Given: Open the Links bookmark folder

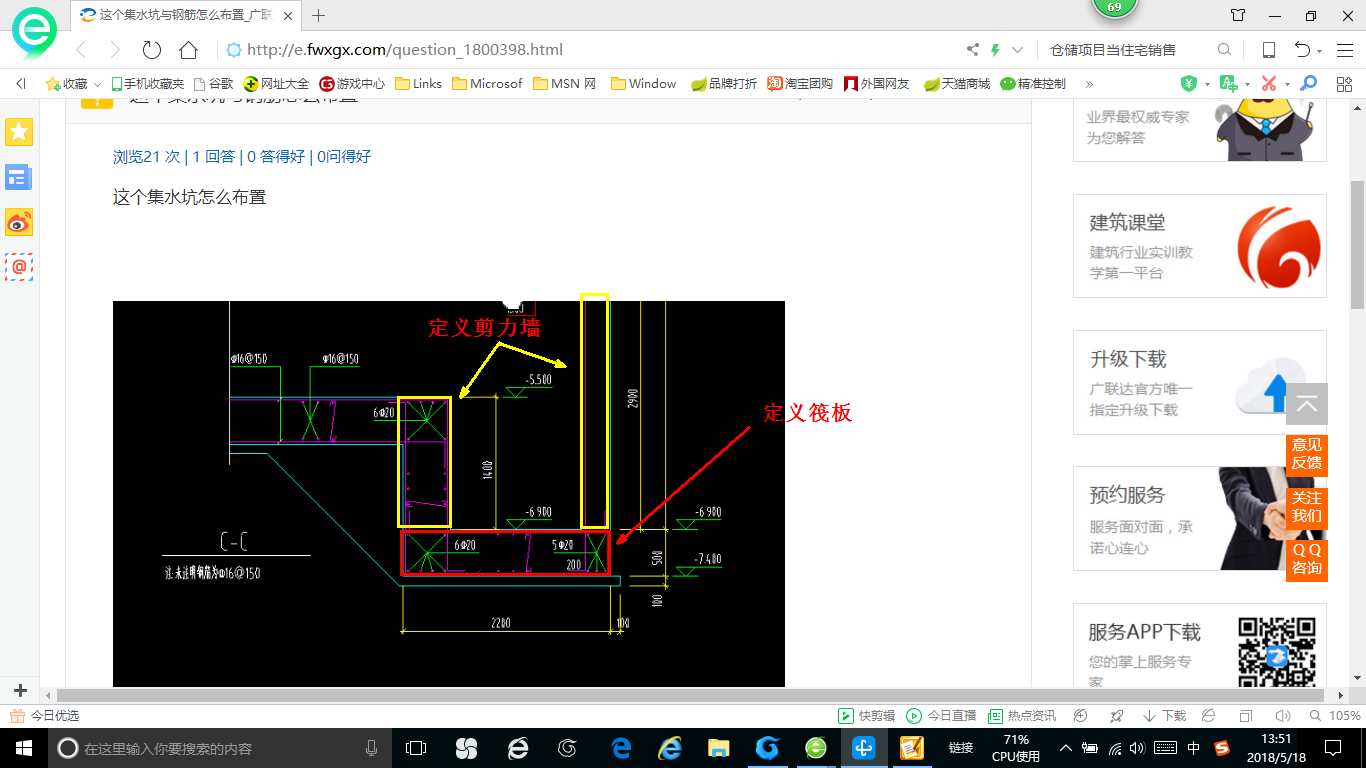Looking at the screenshot, I should [418, 84].
